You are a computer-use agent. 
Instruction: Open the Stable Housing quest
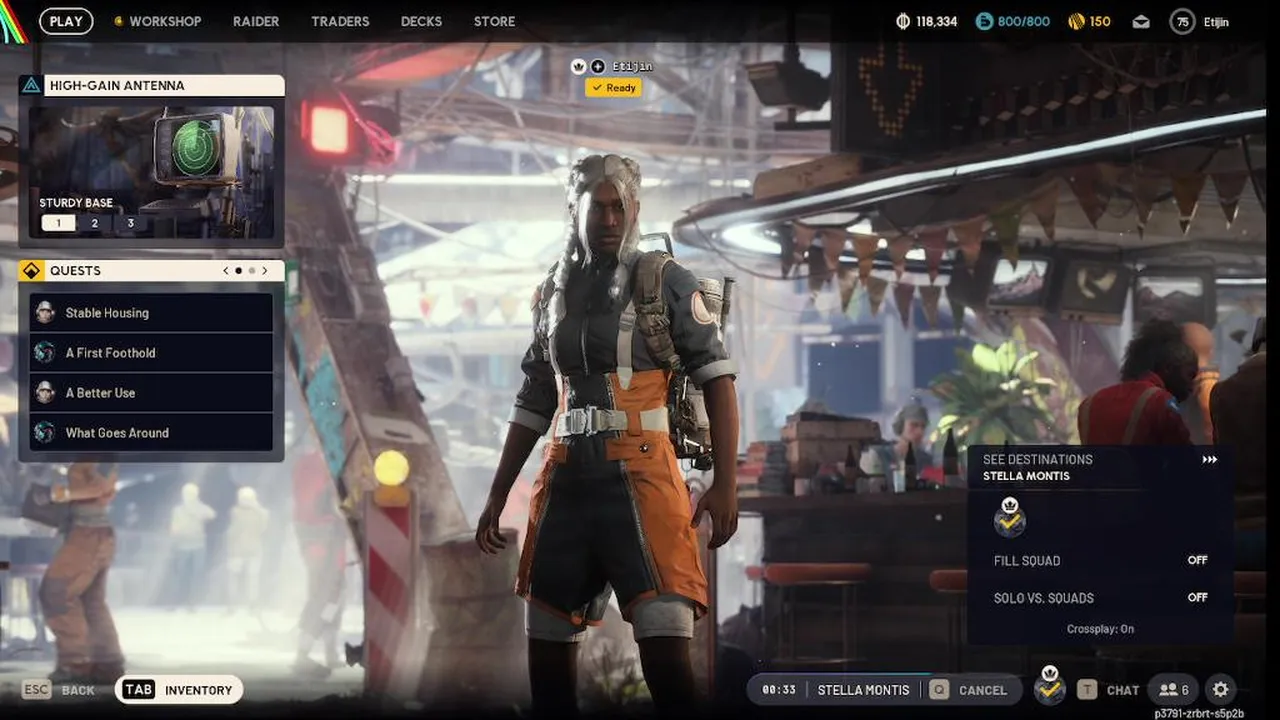pos(151,313)
